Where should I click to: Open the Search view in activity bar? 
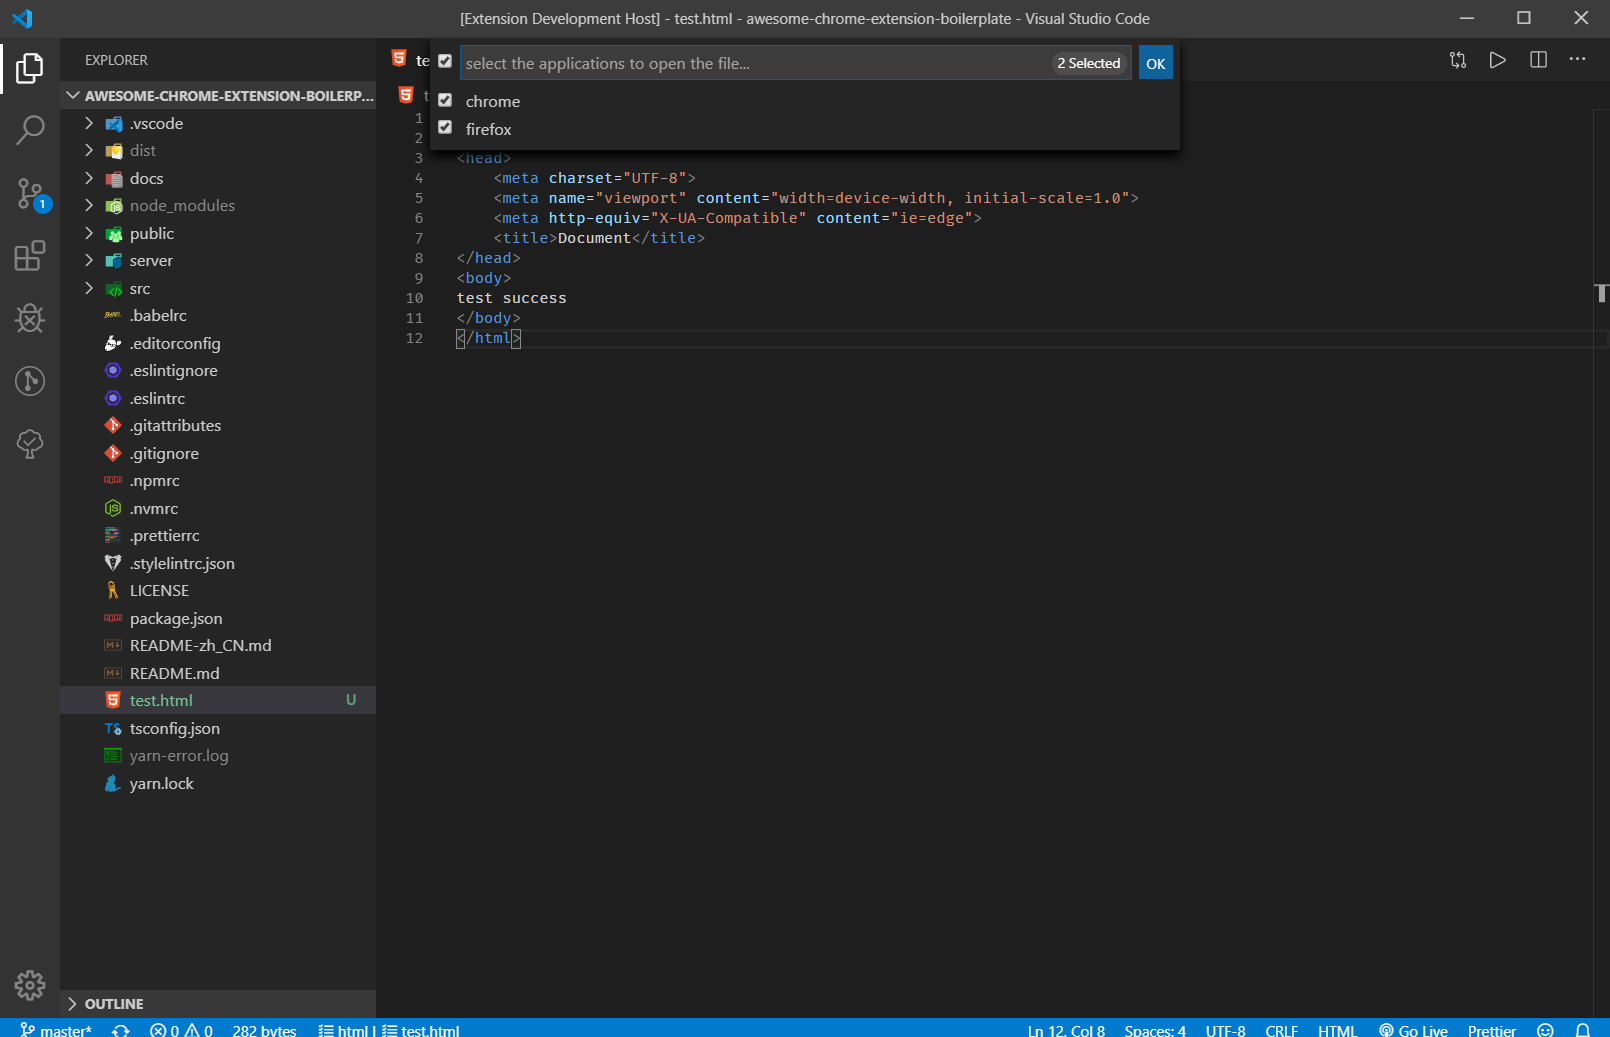click(30, 130)
